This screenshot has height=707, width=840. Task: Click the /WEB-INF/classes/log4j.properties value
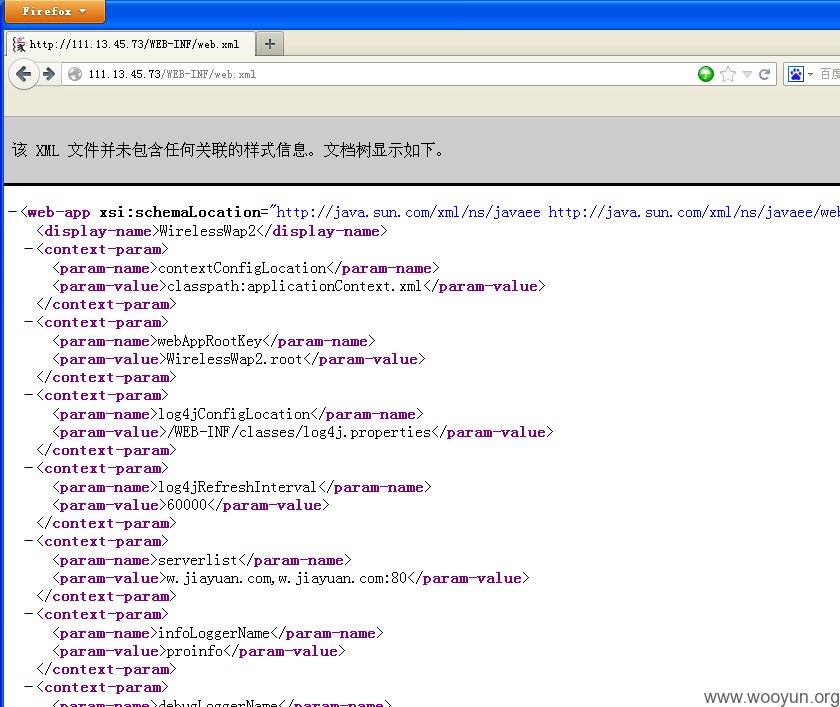coord(298,432)
